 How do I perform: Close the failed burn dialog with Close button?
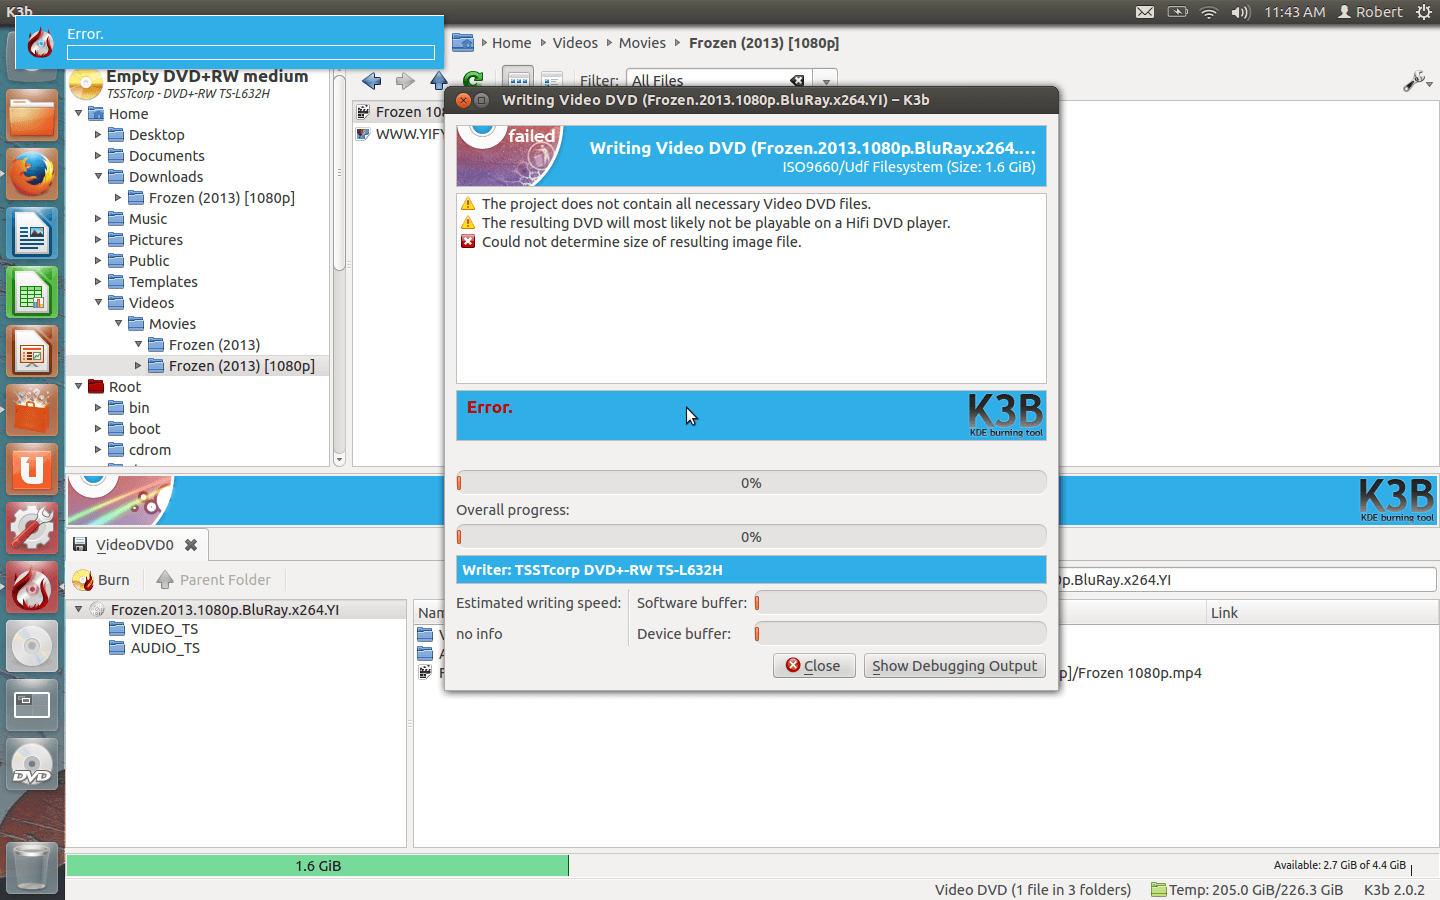pos(814,666)
